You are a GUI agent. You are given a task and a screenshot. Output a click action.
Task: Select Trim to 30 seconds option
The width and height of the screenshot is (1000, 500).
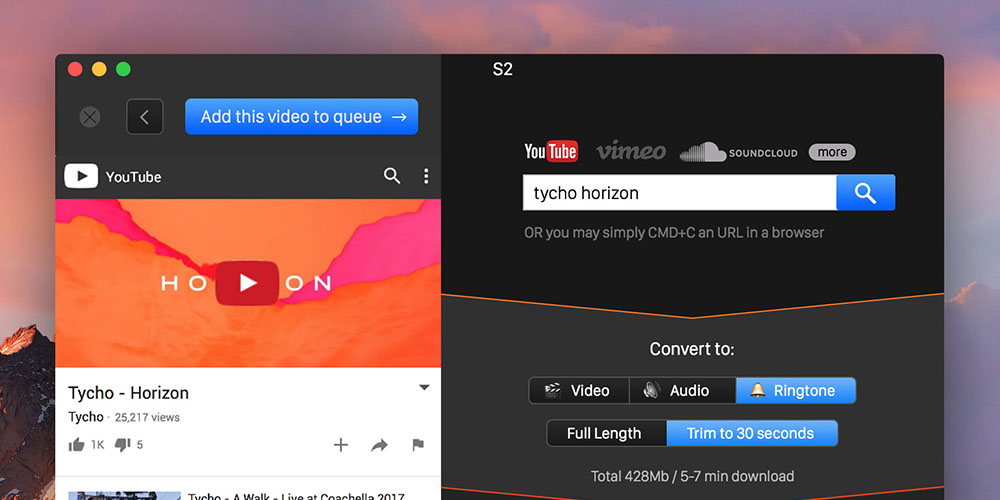752,433
